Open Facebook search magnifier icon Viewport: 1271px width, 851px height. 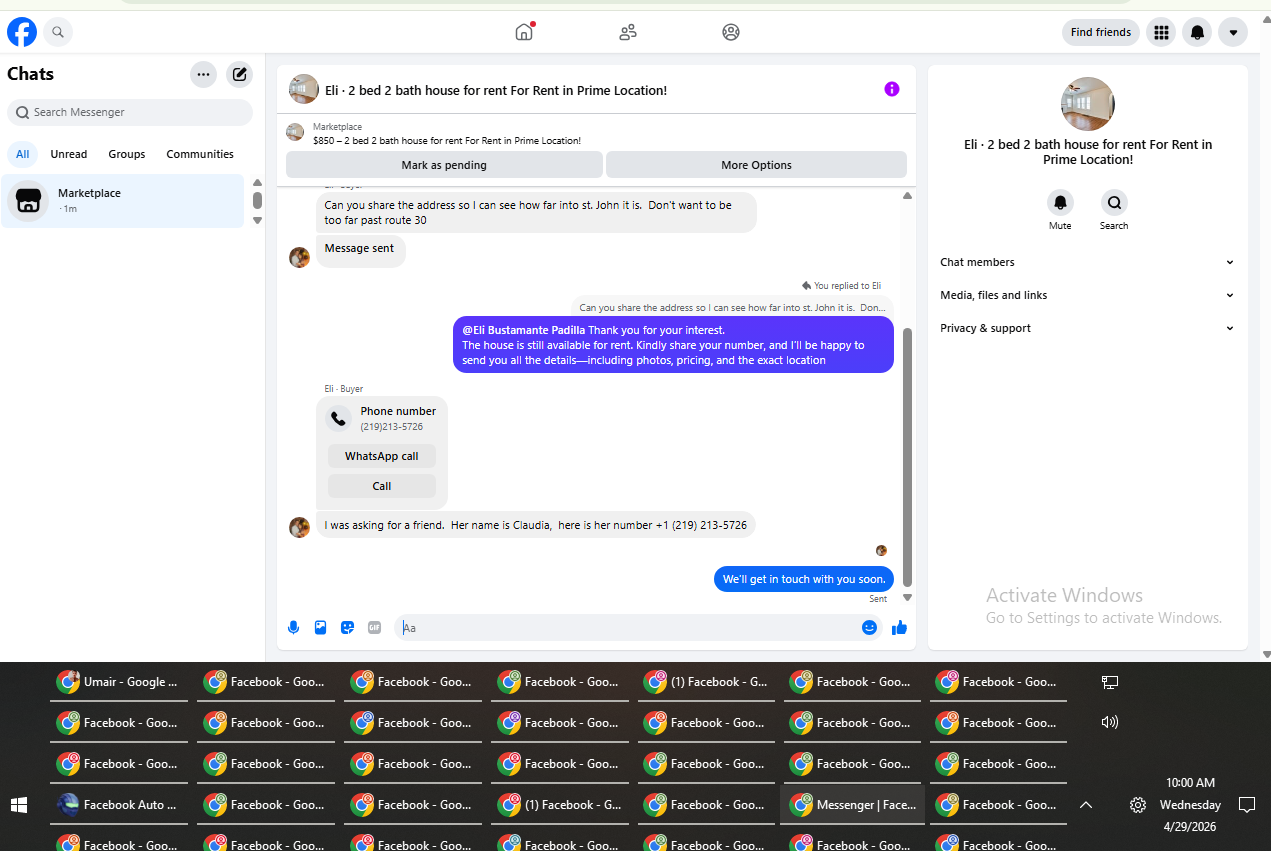[58, 32]
